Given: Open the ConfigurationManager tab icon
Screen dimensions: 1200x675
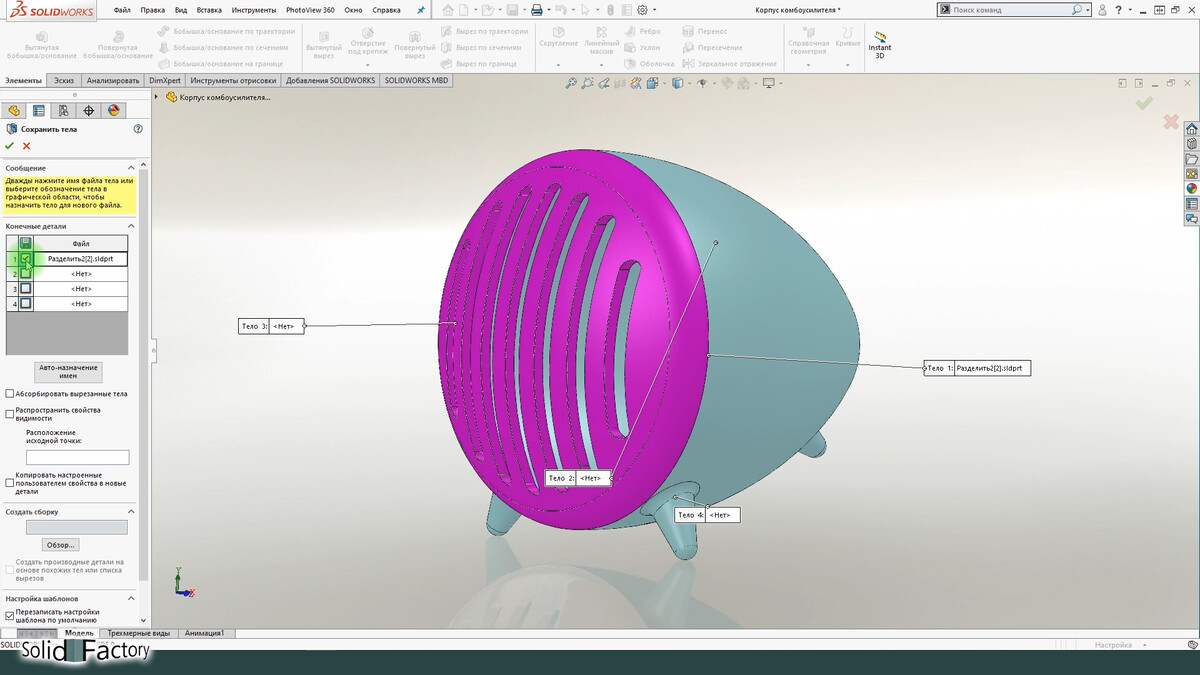Looking at the screenshot, I should 63,111.
